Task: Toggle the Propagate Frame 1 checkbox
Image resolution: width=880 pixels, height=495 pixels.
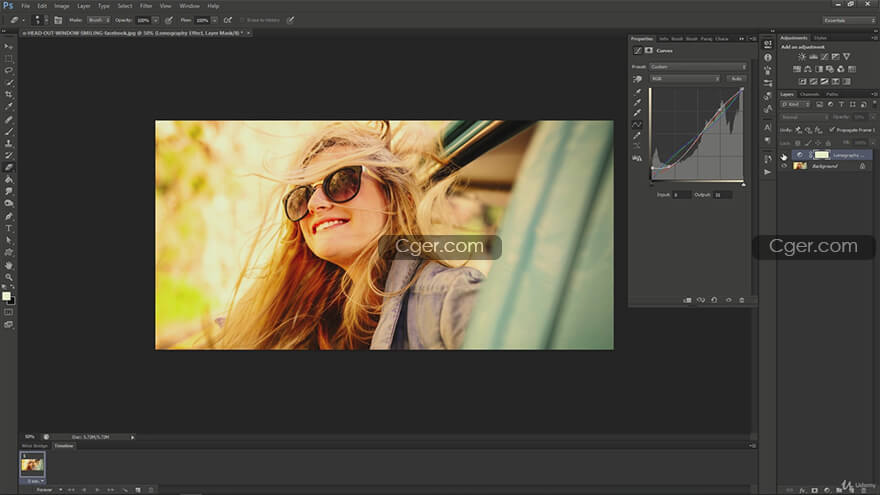Action: pos(832,130)
